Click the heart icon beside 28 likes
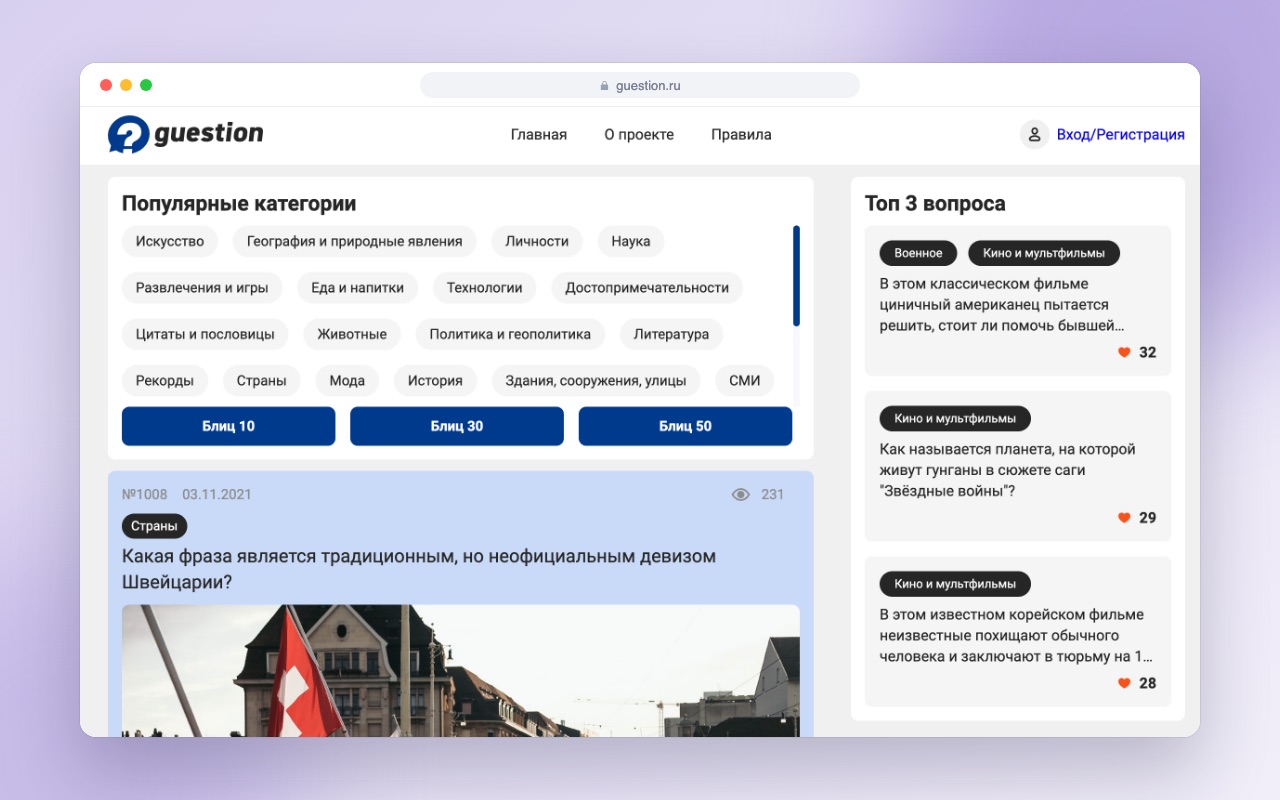This screenshot has height=800, width=1280. 1124,683
